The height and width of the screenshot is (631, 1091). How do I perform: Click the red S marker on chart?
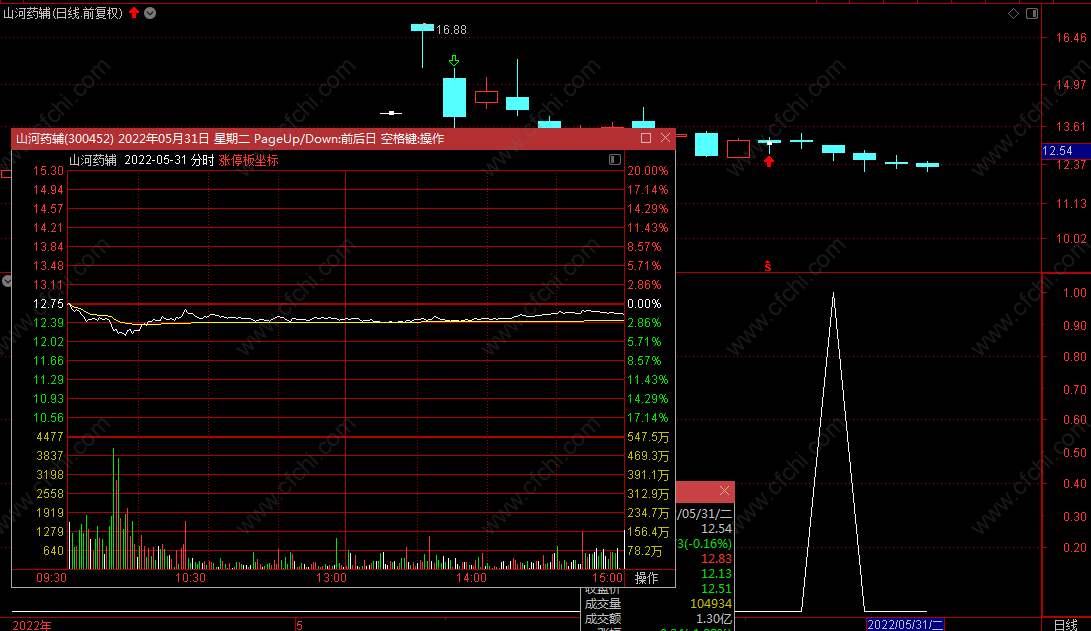pos(767,266)
